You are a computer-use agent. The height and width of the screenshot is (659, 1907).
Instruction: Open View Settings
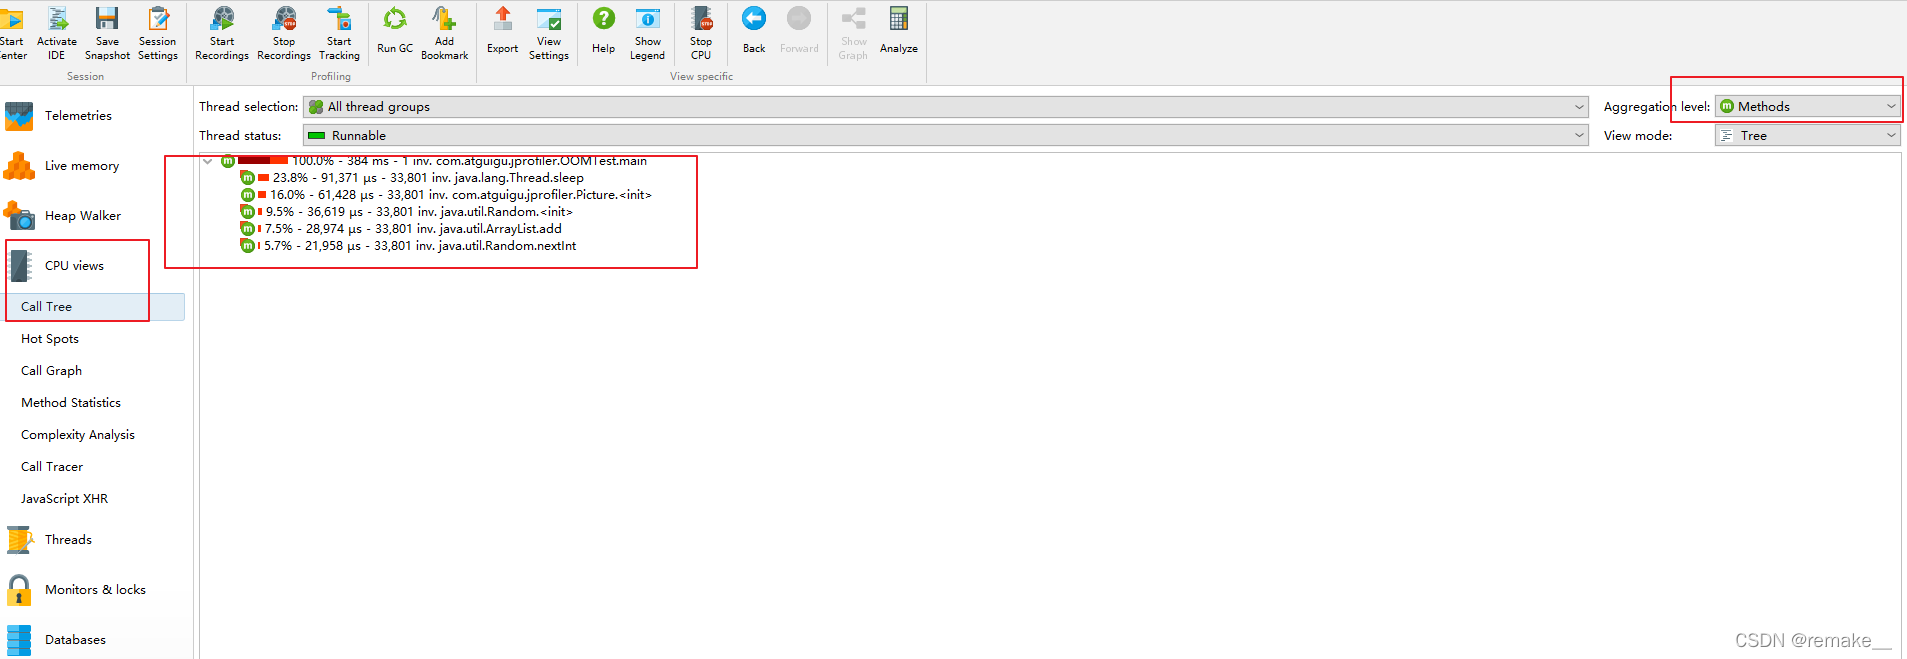tap(549, 33)
